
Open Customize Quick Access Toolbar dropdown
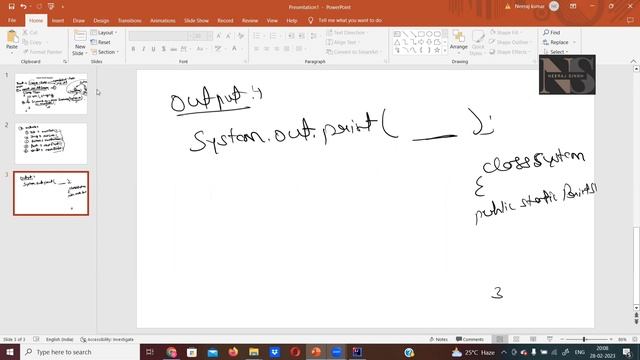pyautogui.click(x=62, y=7)
